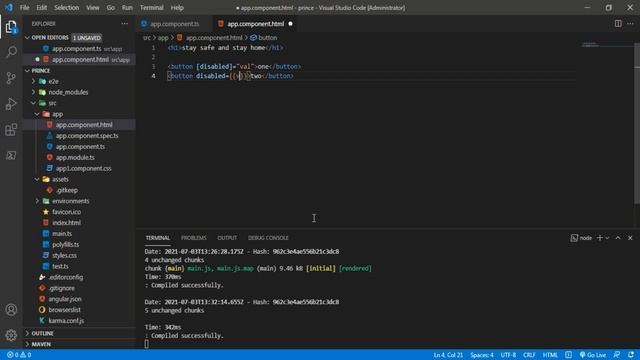Open the Selection menu
The width and height of the screenshot is (640, 360).
point(66,7)
